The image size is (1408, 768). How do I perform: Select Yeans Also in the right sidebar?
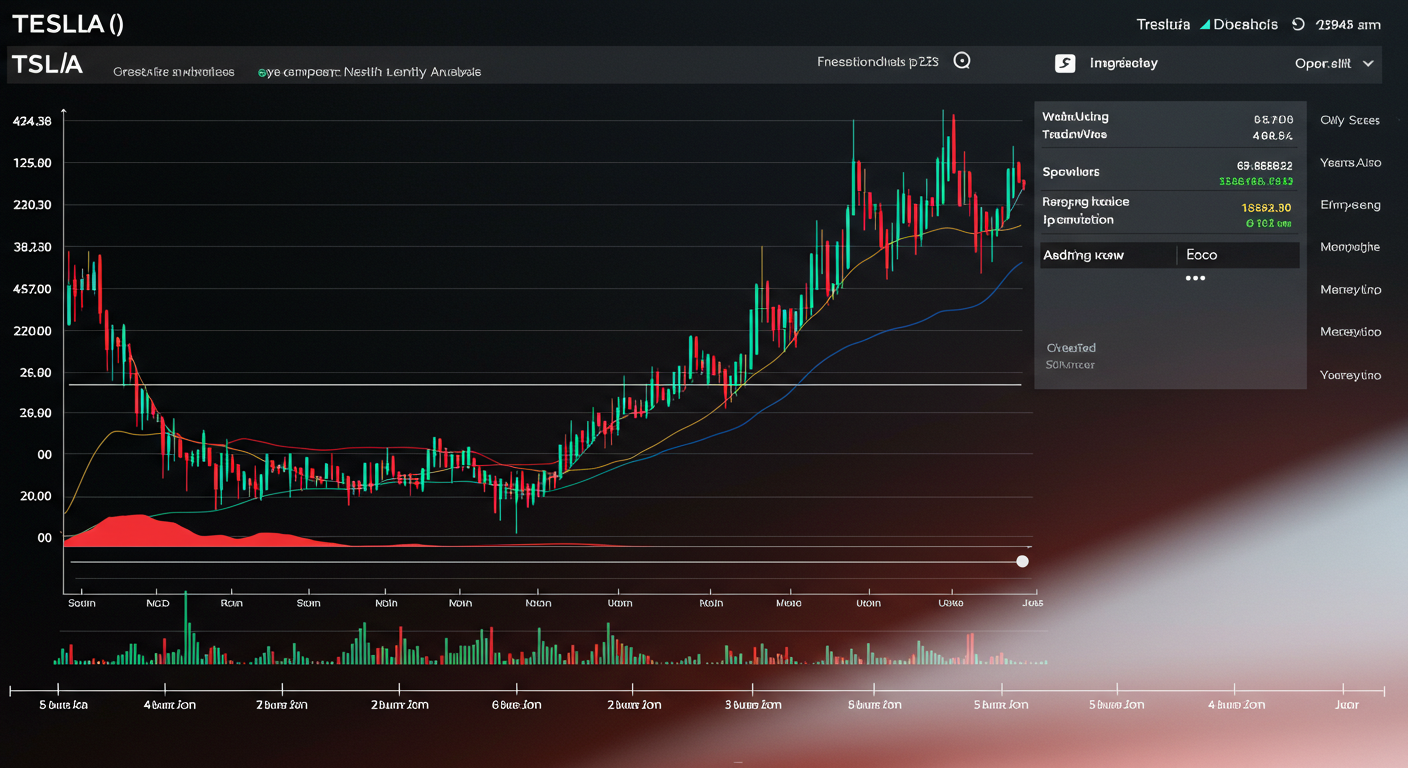click(x=1350, y=162)
